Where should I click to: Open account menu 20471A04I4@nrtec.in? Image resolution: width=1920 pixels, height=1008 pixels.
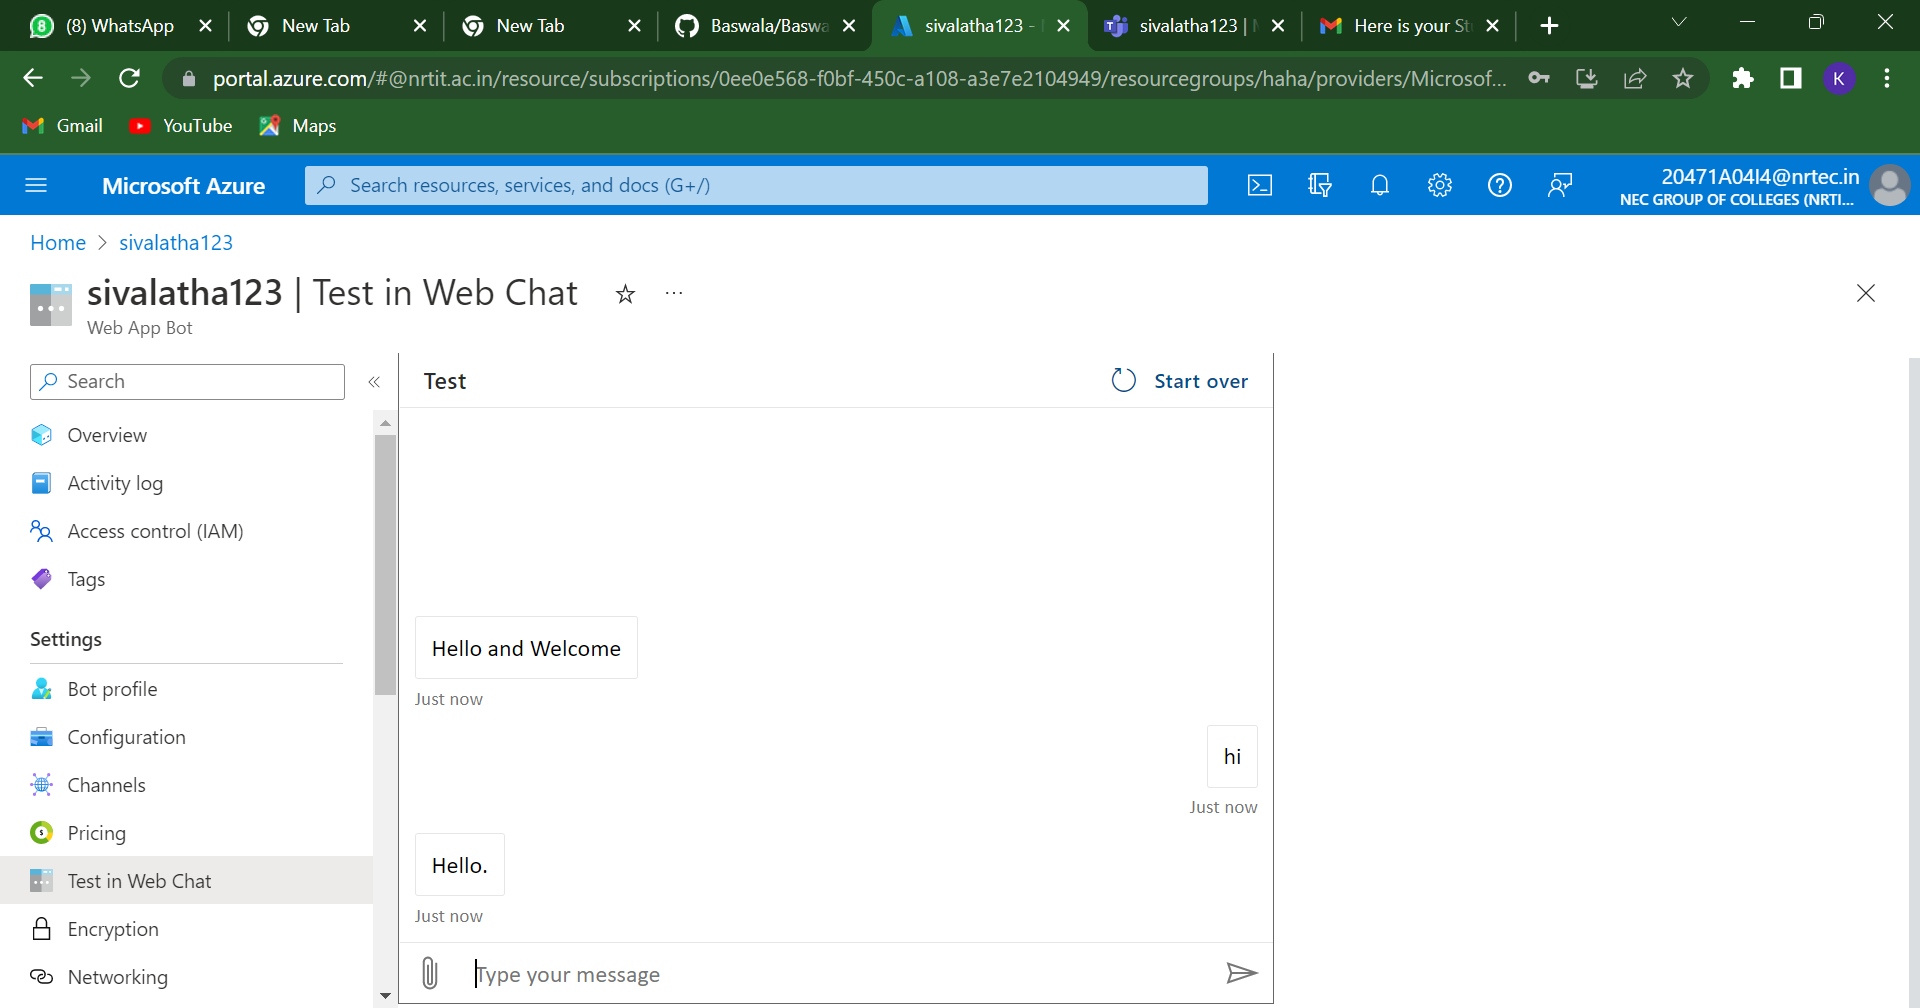click(x=1764, y=186)
